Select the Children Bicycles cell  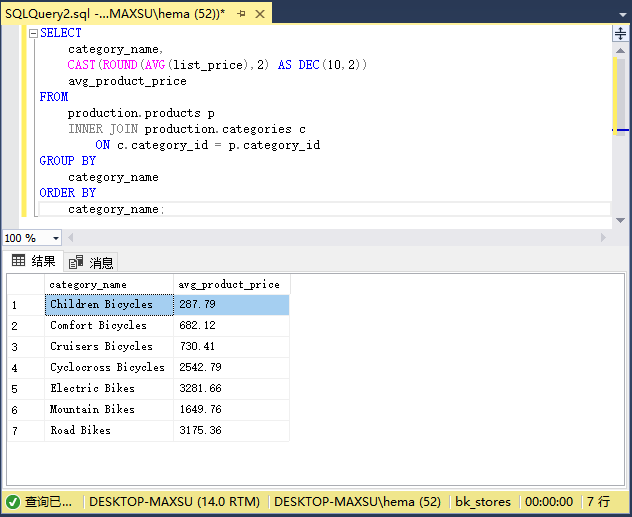[x=109, y=305]
